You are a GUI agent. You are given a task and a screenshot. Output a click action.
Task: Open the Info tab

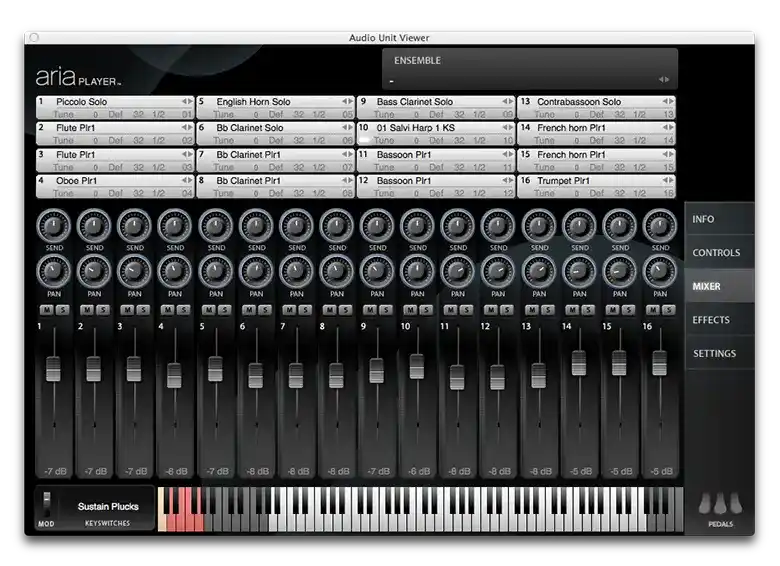tap(719, 219)
